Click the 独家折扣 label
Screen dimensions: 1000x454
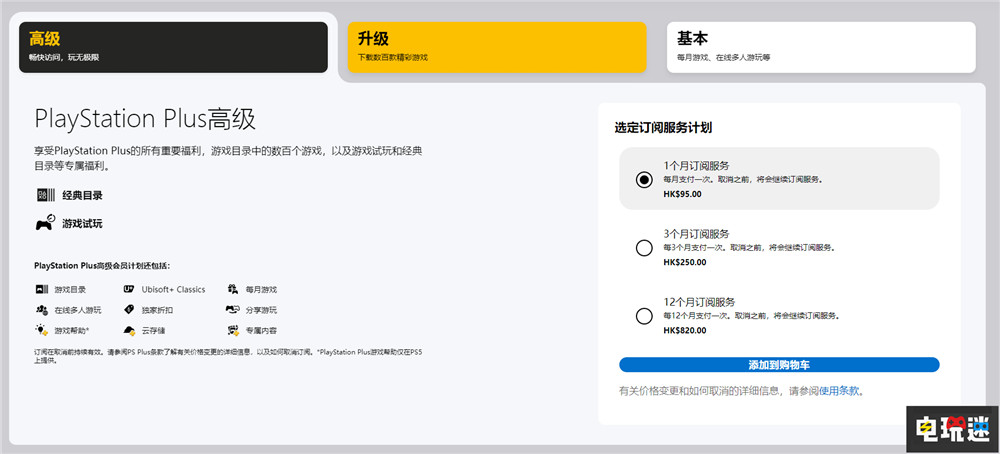click(157, 311)
